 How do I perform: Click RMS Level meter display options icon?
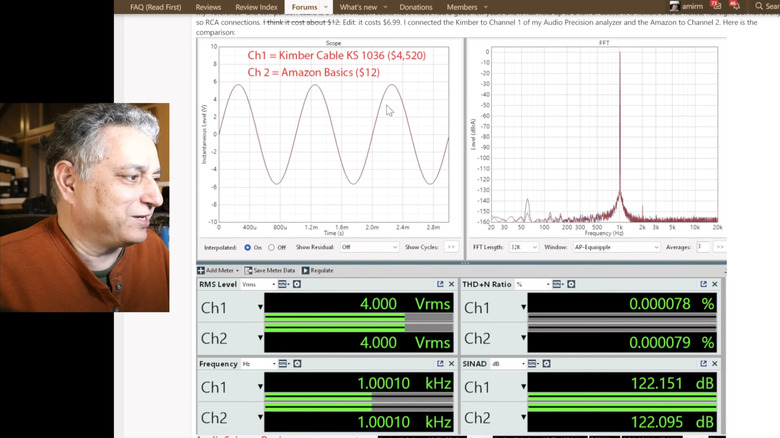click(283, 284)
